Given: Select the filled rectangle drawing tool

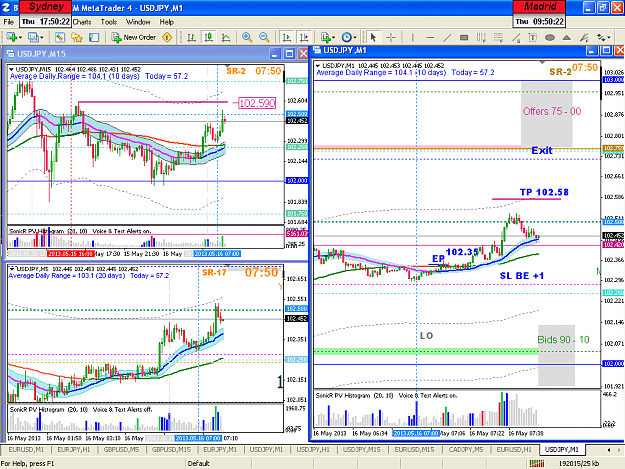Looking at the screenshot, I should (464, 37).
